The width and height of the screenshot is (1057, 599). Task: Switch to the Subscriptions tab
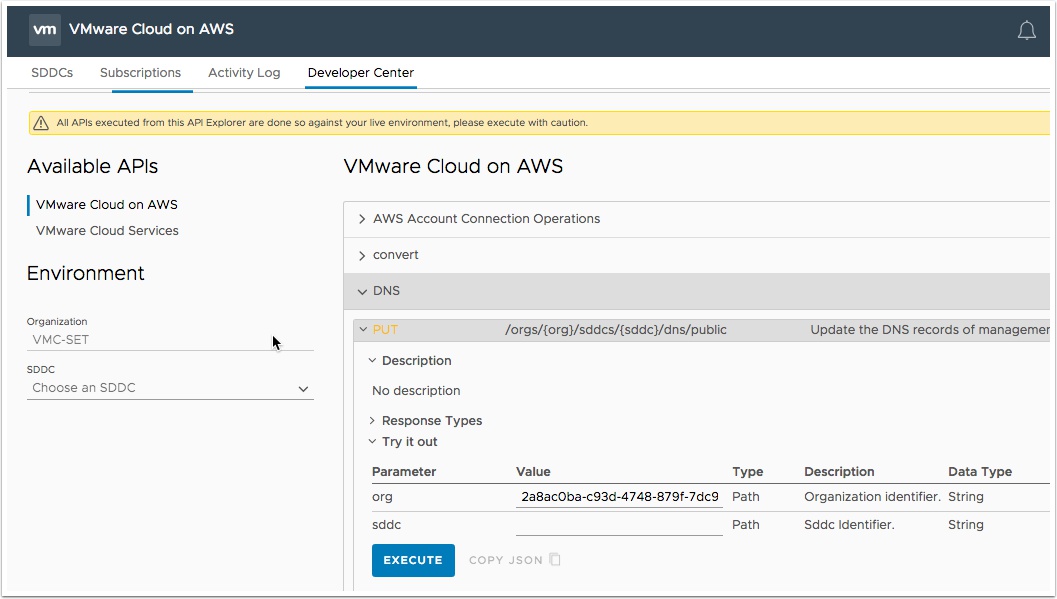(140, 73)
